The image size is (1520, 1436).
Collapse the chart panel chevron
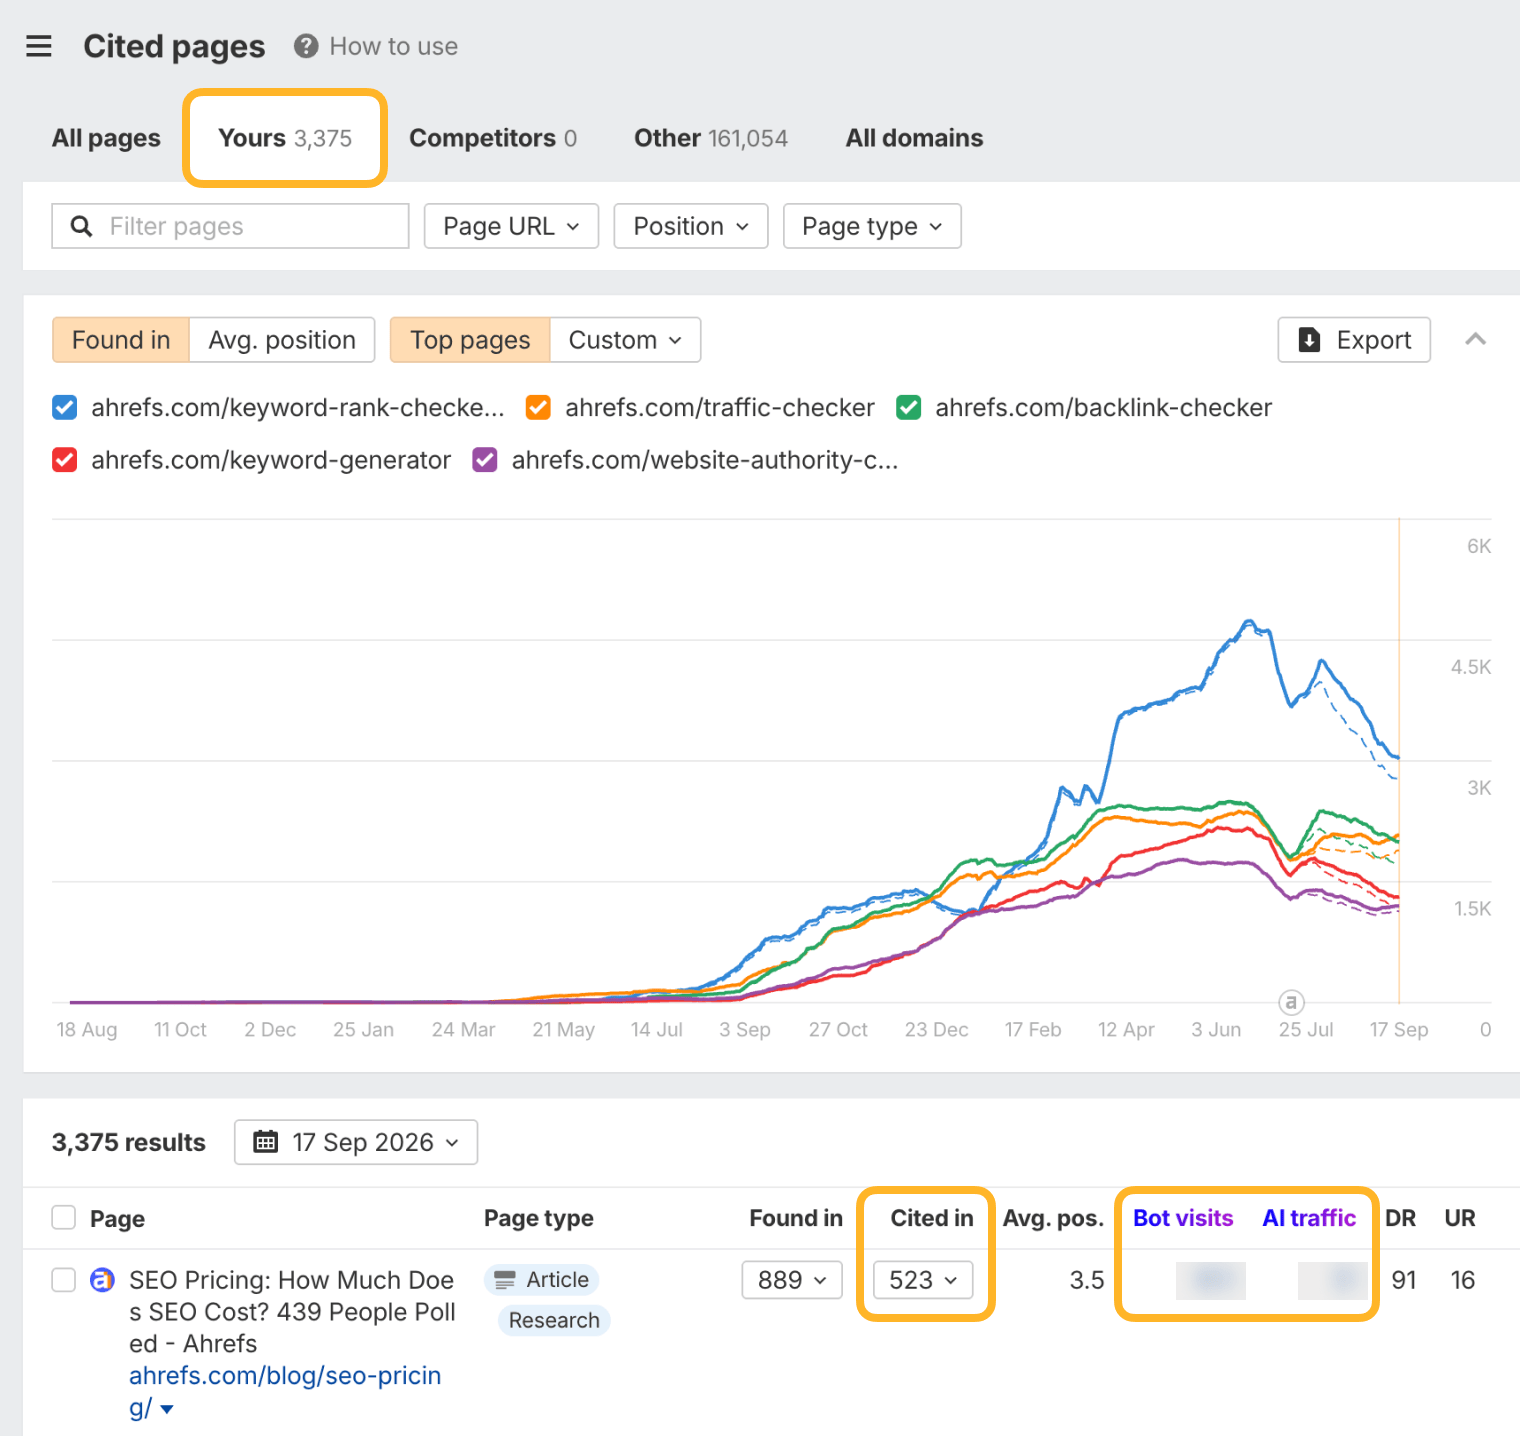click(x=1475, y=340)
